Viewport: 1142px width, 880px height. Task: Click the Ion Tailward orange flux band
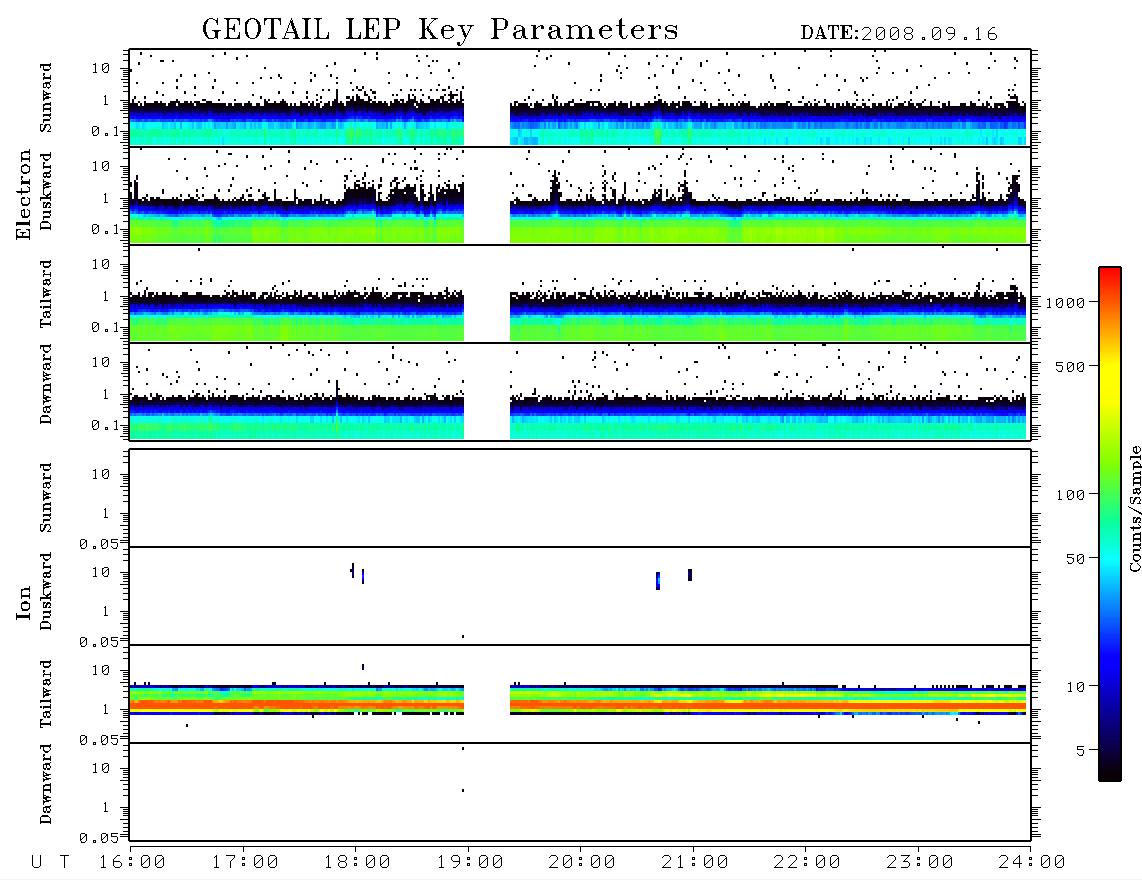(x=578, y=705)
